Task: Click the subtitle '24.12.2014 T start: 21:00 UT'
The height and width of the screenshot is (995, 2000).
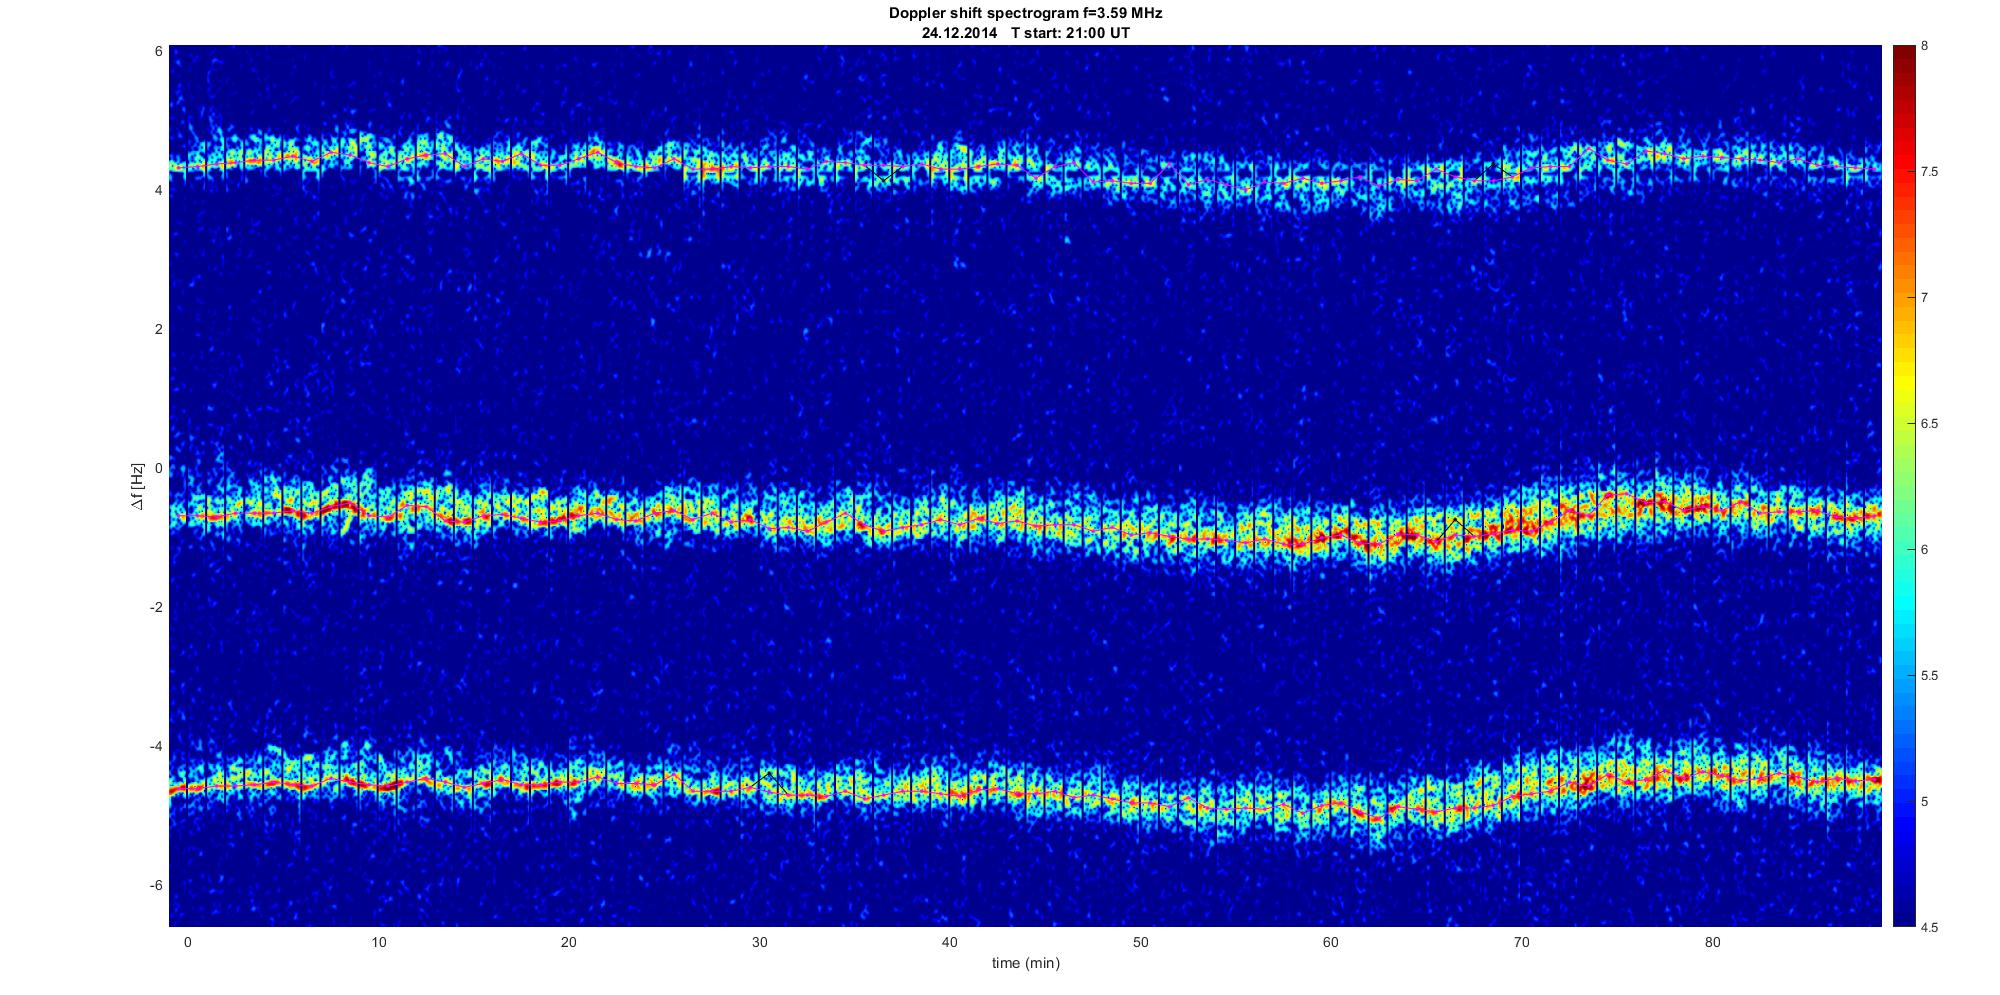Action: pyautogui.click(x=1025, y=33)
